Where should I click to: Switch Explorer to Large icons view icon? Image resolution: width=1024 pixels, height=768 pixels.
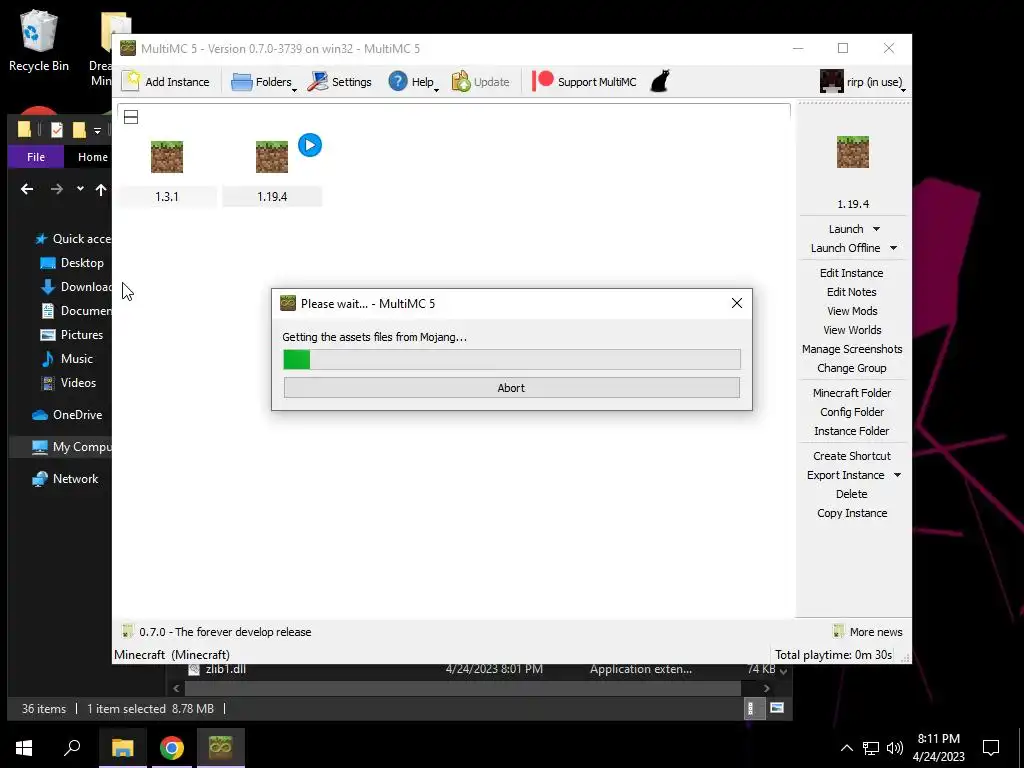coord(777,708)
